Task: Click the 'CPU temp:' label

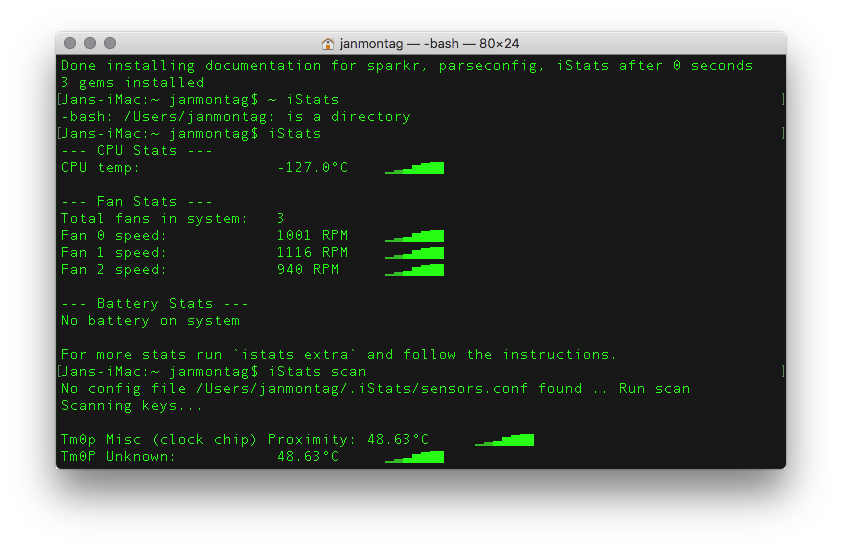Action: (x=100, y=168)
